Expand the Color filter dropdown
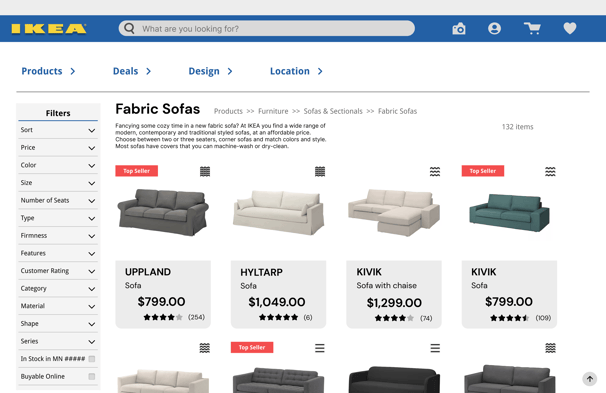Viewport: 606px width, 393px height. point(58,165)
